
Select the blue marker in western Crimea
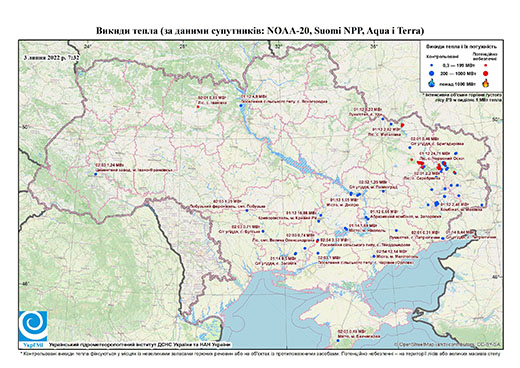tap(338, 340)
